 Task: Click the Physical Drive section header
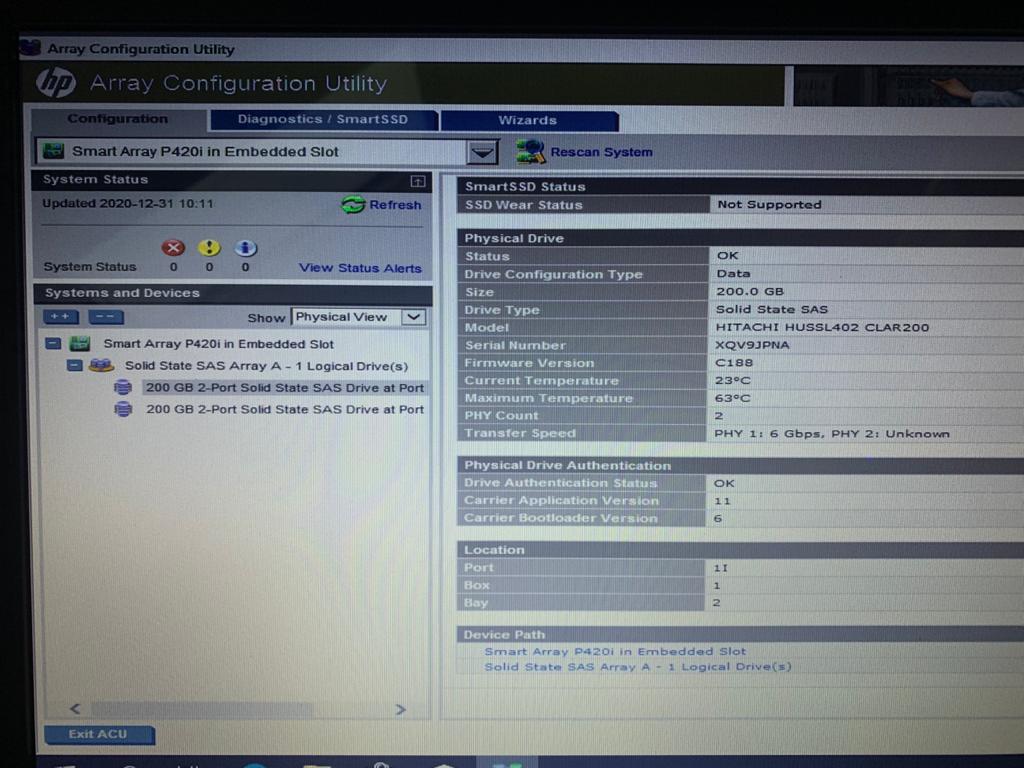point(741,238)
